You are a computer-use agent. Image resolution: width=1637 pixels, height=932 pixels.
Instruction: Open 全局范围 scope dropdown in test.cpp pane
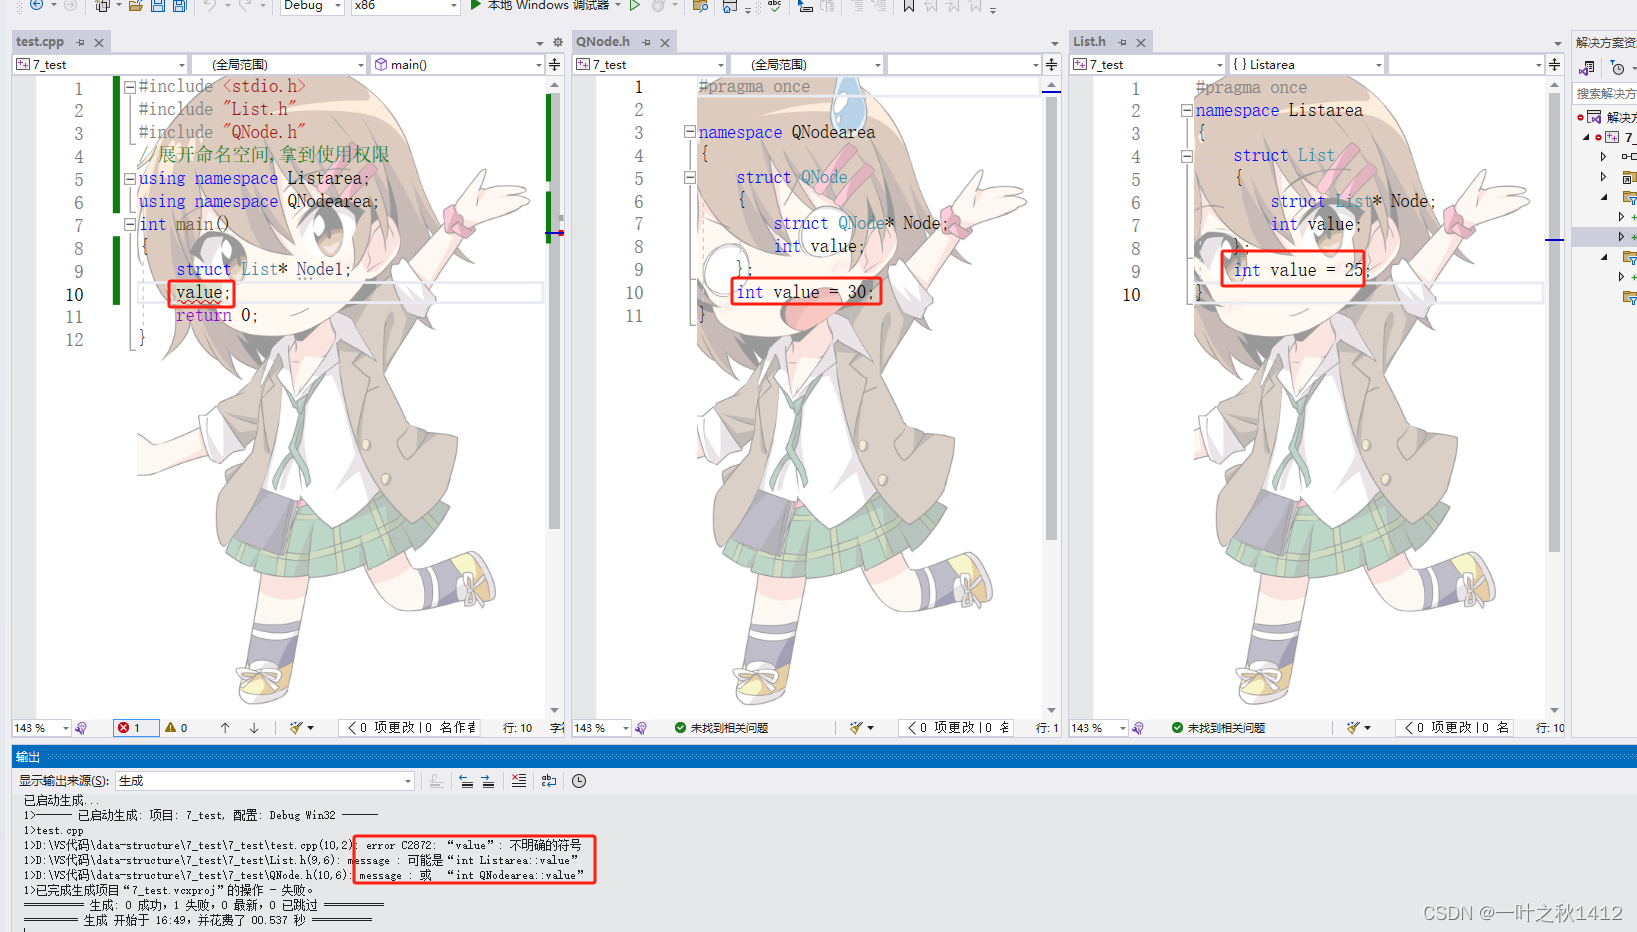click(x=279, y=65)
